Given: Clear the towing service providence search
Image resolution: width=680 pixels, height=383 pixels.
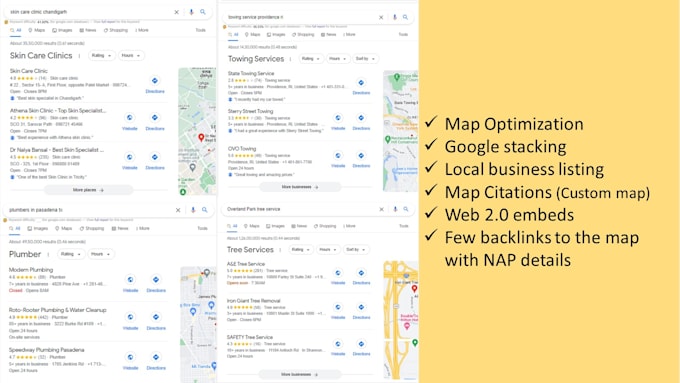Looking at the screenshot, I should (381, 17).
